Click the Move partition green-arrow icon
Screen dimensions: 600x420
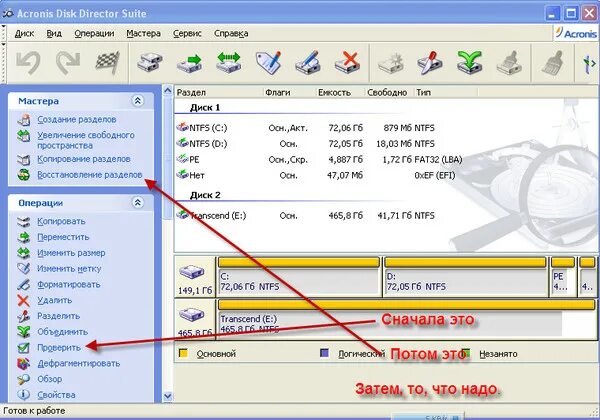pos(189,63)
